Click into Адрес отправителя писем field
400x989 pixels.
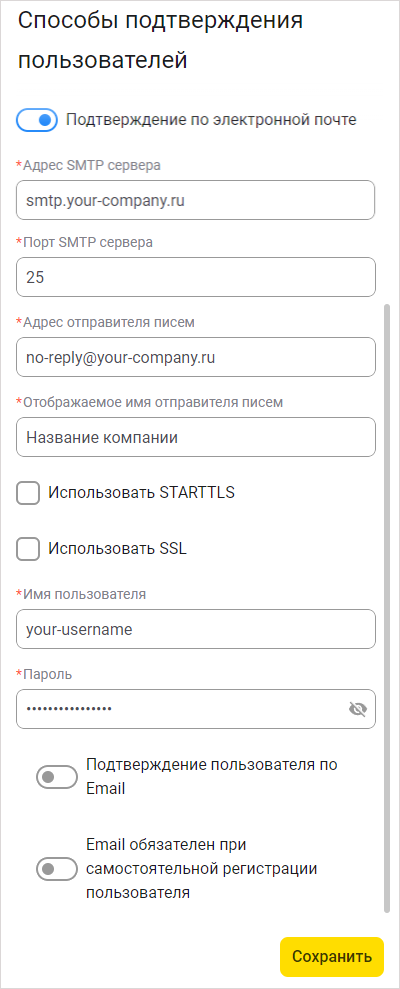[x=196, y=357]
